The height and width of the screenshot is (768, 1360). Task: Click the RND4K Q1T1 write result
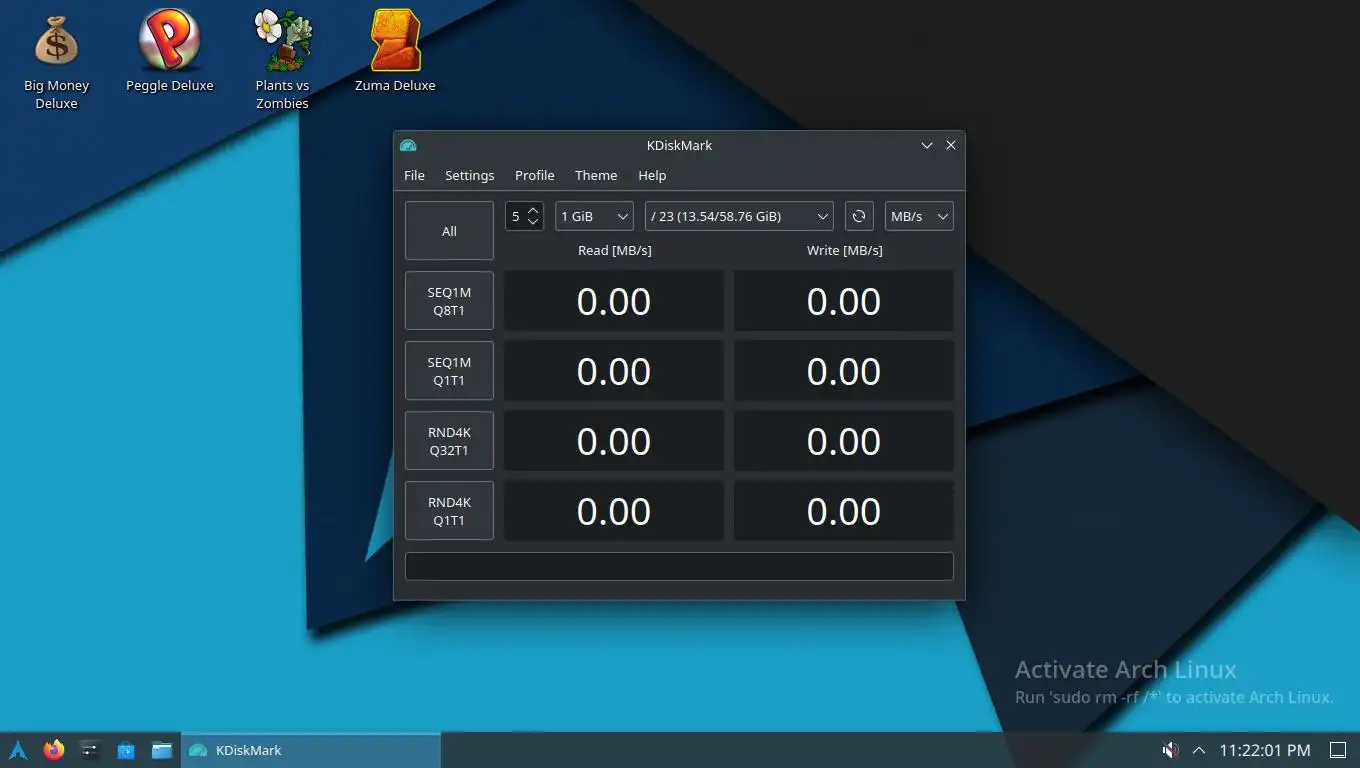pyautogui.click(x=844, y=511)
